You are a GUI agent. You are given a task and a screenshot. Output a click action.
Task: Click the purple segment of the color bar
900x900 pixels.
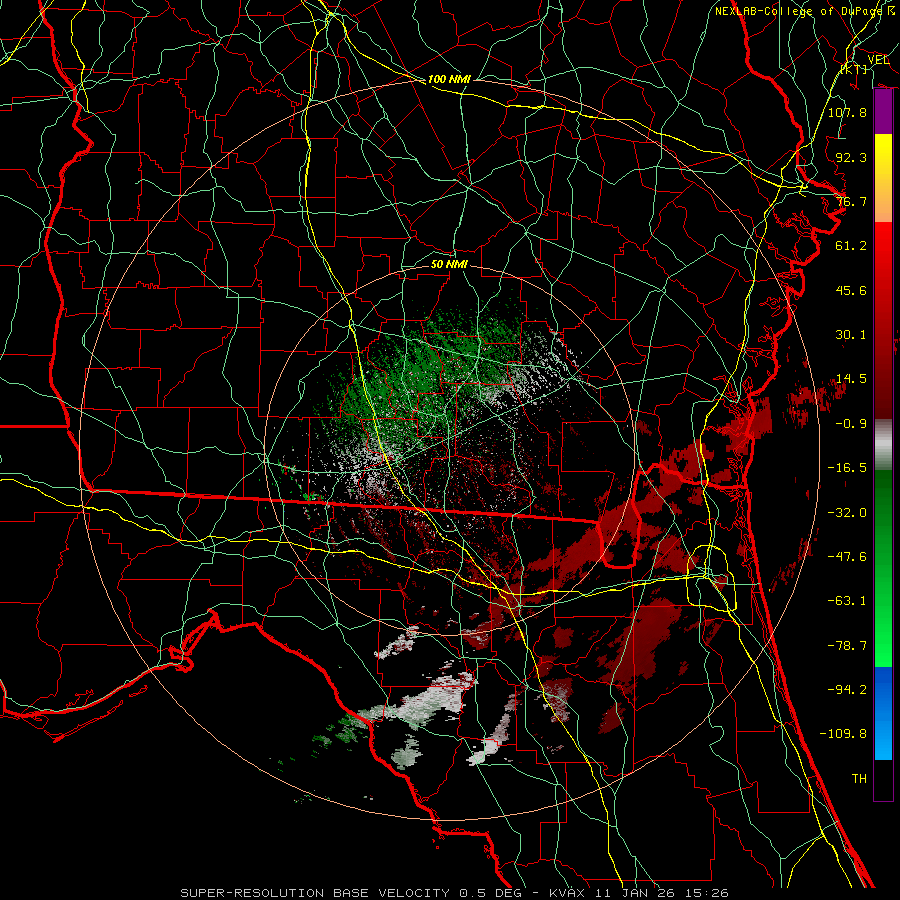pyautogui.click(x=883, y=112)
